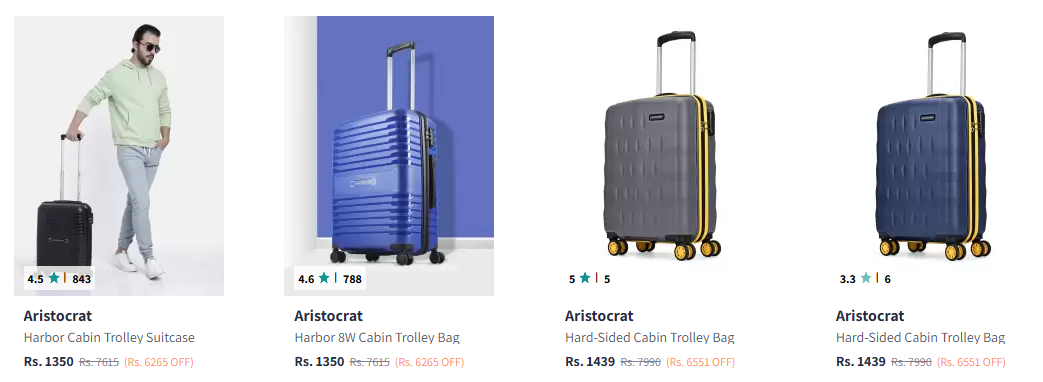Image resolution: width=1043 pixels, height=382 pixels.
Task: Open the blue Harbor 8W trolley image
Action: 389,156
